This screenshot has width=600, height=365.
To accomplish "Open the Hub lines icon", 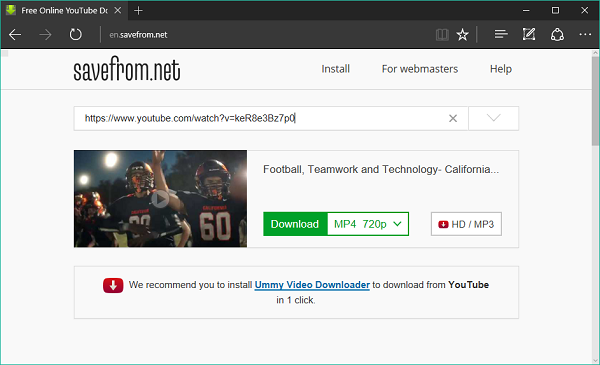I will [501, 34].
